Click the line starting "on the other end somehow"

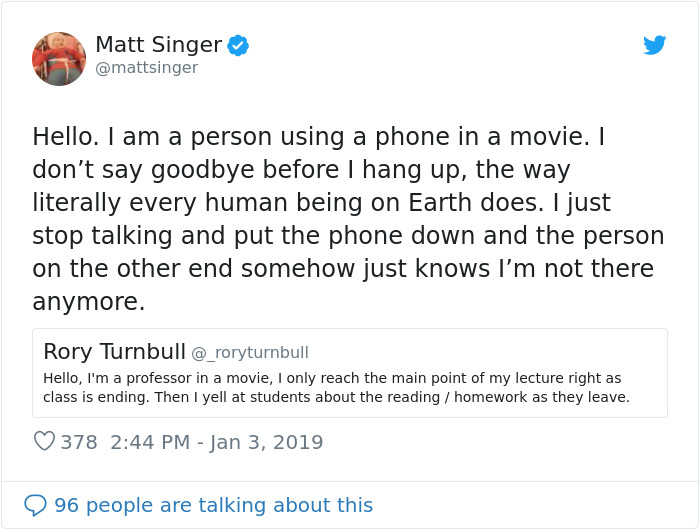coord(343,268)
